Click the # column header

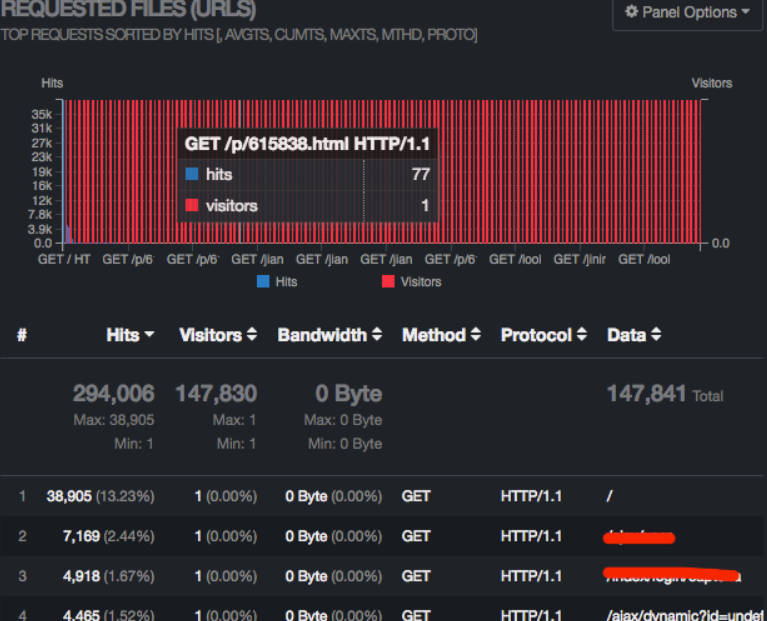pyautogui.click(x=21, y=335)
